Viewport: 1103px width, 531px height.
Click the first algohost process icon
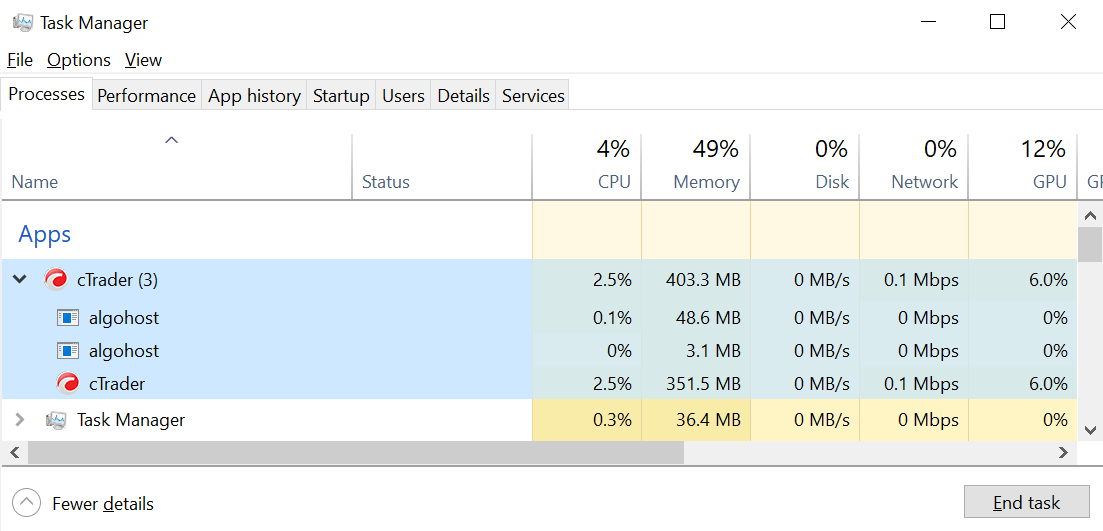68,318
